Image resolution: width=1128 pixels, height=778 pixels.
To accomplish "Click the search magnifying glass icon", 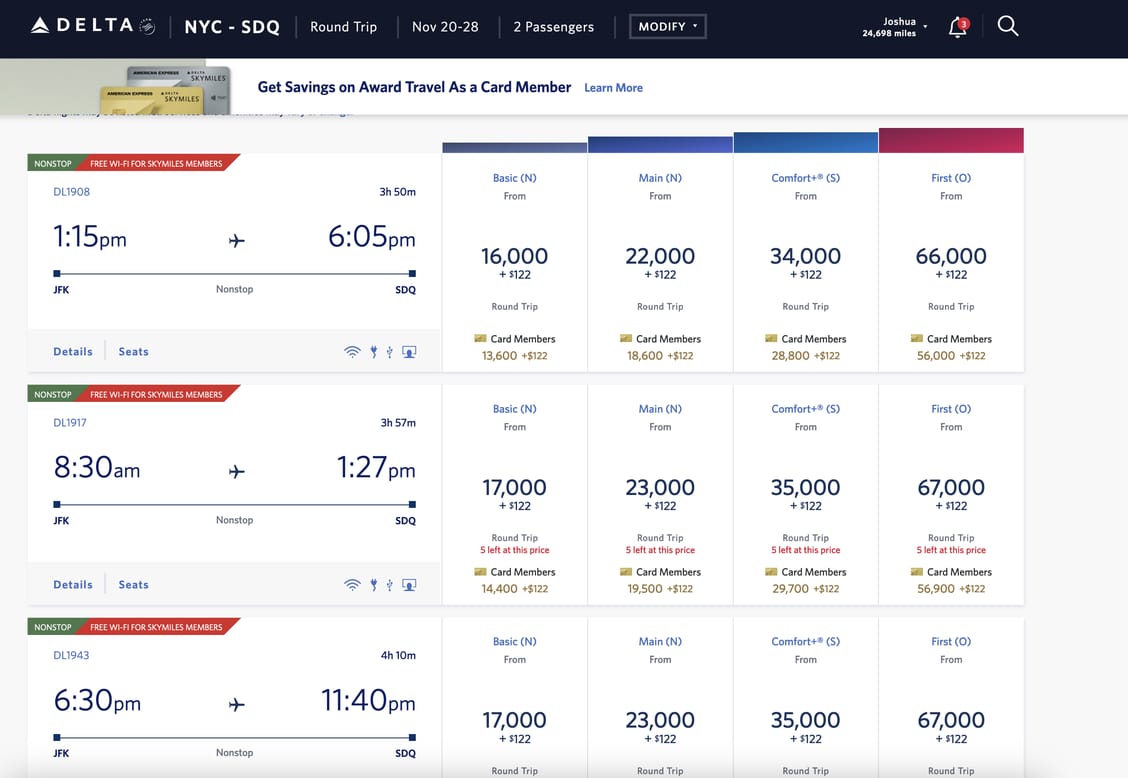I will [1008, 27].
